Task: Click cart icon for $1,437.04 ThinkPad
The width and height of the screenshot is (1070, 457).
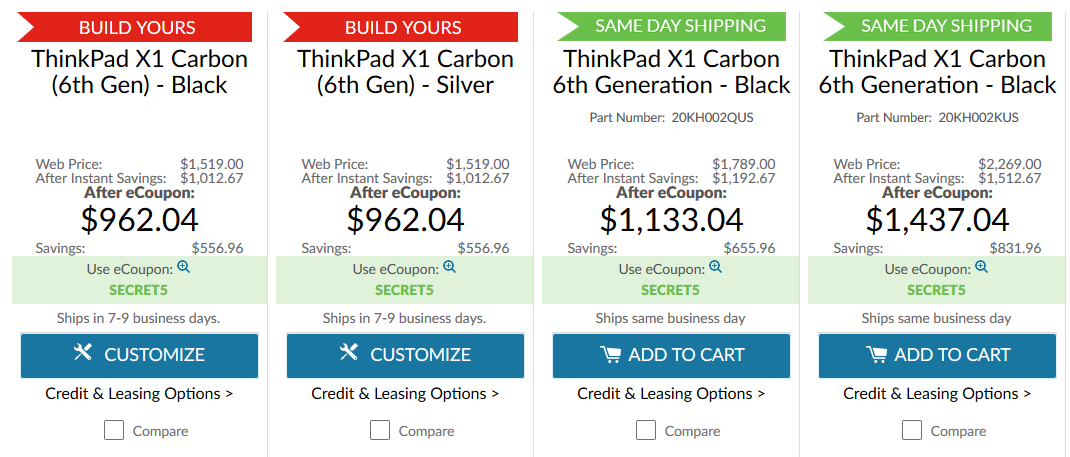Action: (877, 355)
